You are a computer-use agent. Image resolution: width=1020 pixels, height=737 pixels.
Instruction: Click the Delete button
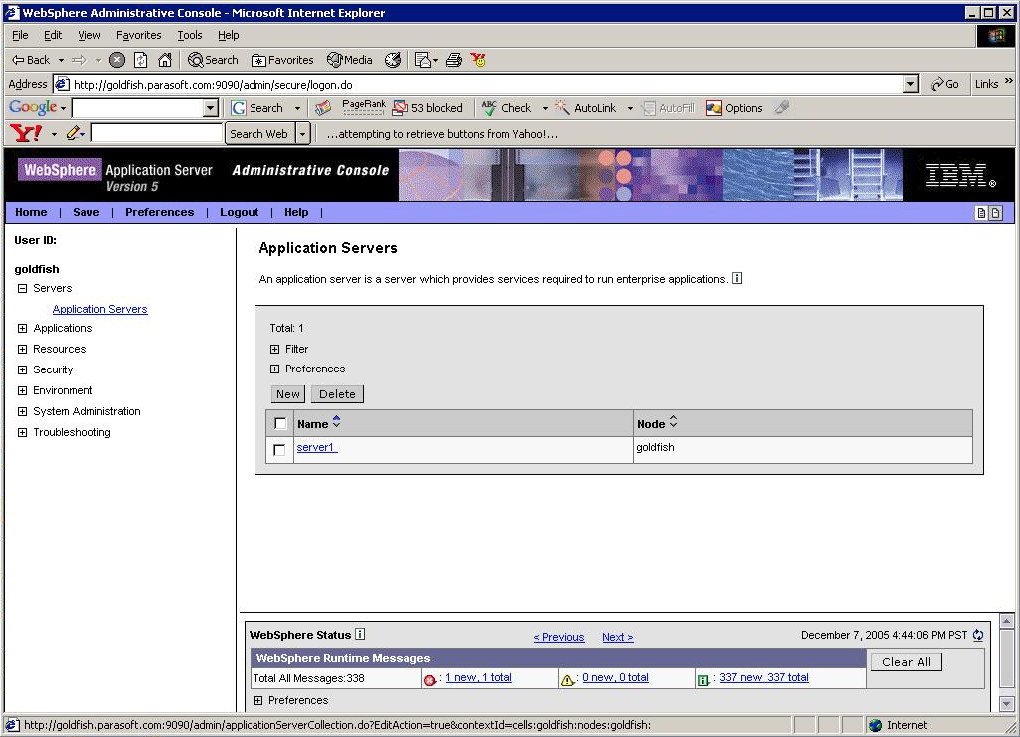(x=337, y=394)
